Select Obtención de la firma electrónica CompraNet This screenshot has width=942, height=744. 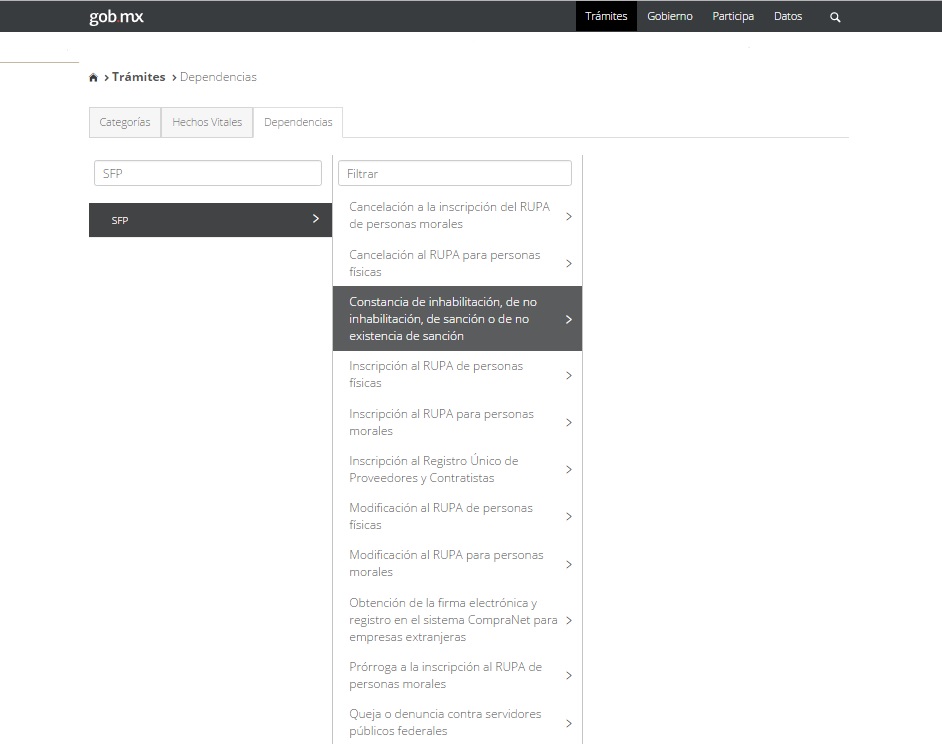coord(452,620)
